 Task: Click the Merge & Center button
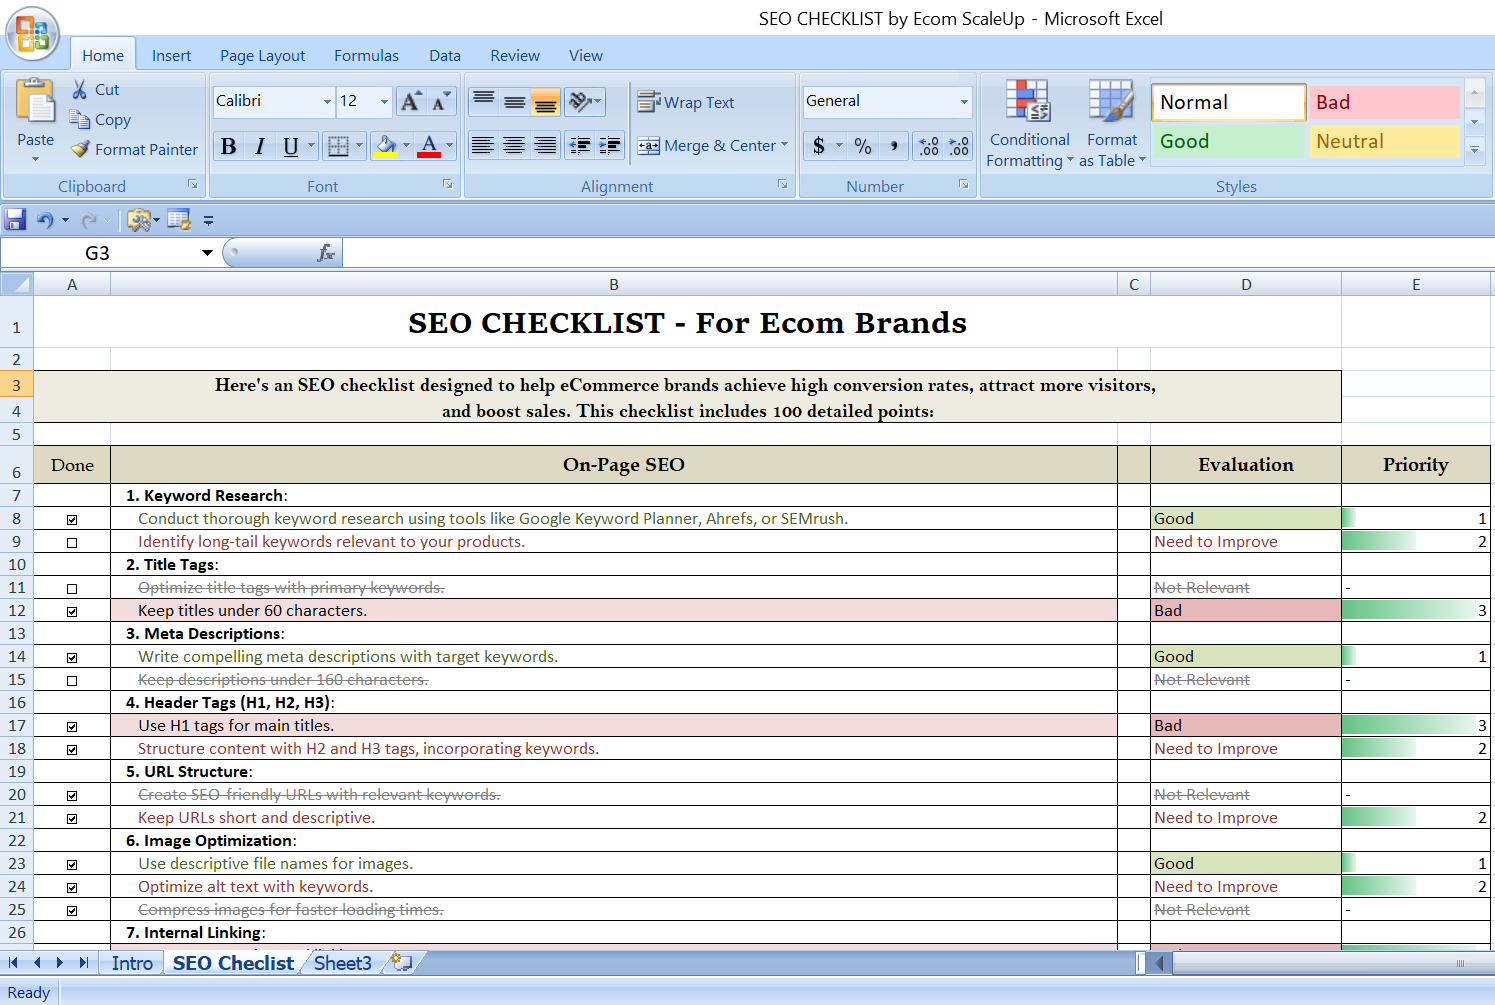tap(708, 146)
